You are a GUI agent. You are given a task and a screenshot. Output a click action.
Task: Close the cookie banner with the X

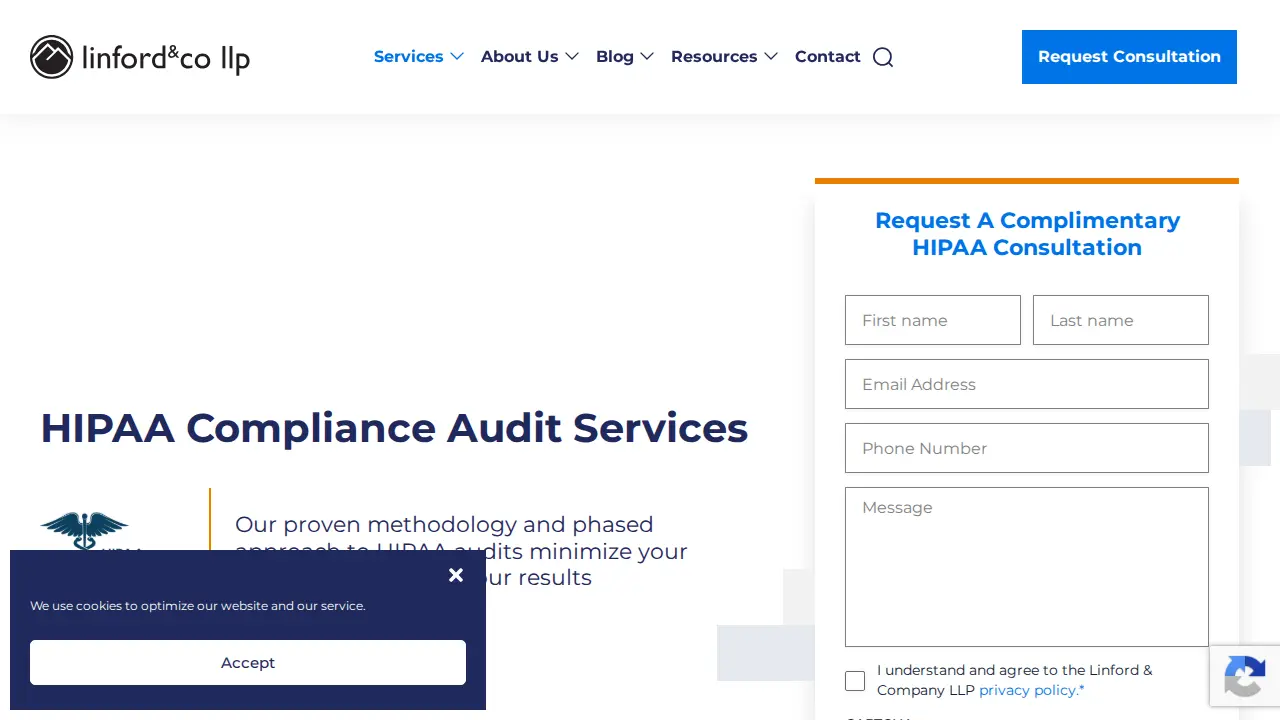click(456, 575)
